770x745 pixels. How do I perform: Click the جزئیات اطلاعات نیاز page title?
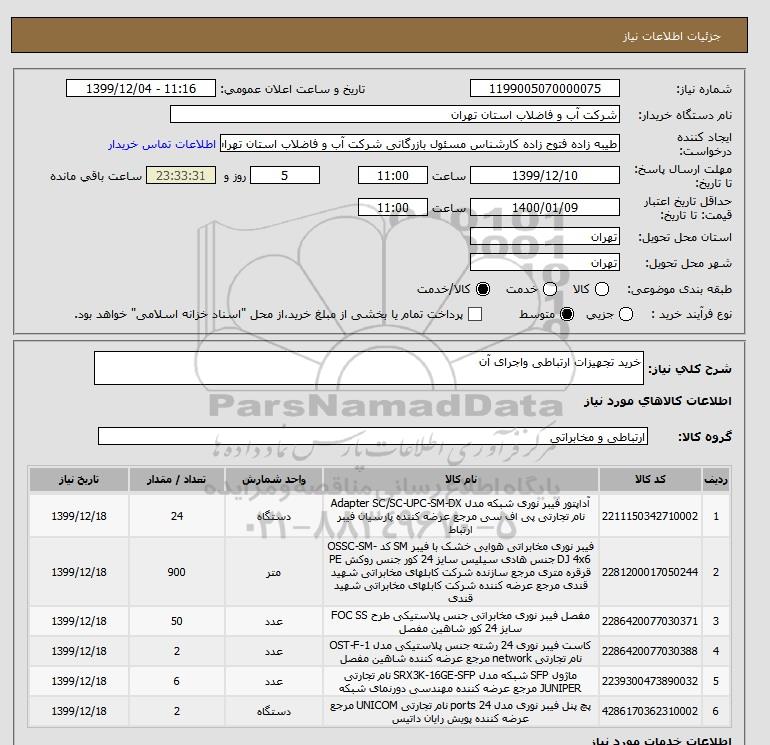[671, 36]
